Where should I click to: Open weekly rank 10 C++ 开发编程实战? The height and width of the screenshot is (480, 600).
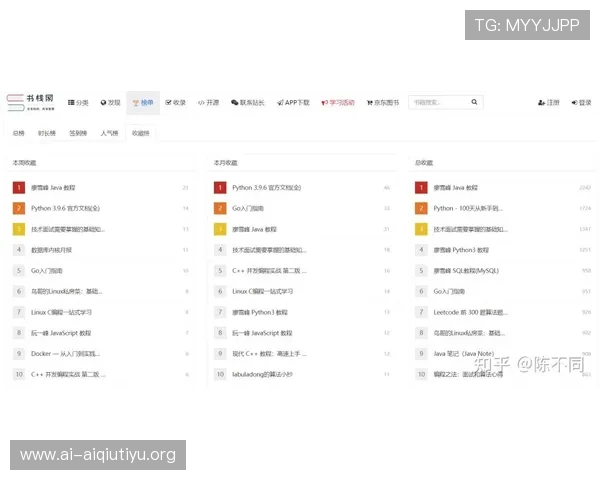[x=68, y=374]
